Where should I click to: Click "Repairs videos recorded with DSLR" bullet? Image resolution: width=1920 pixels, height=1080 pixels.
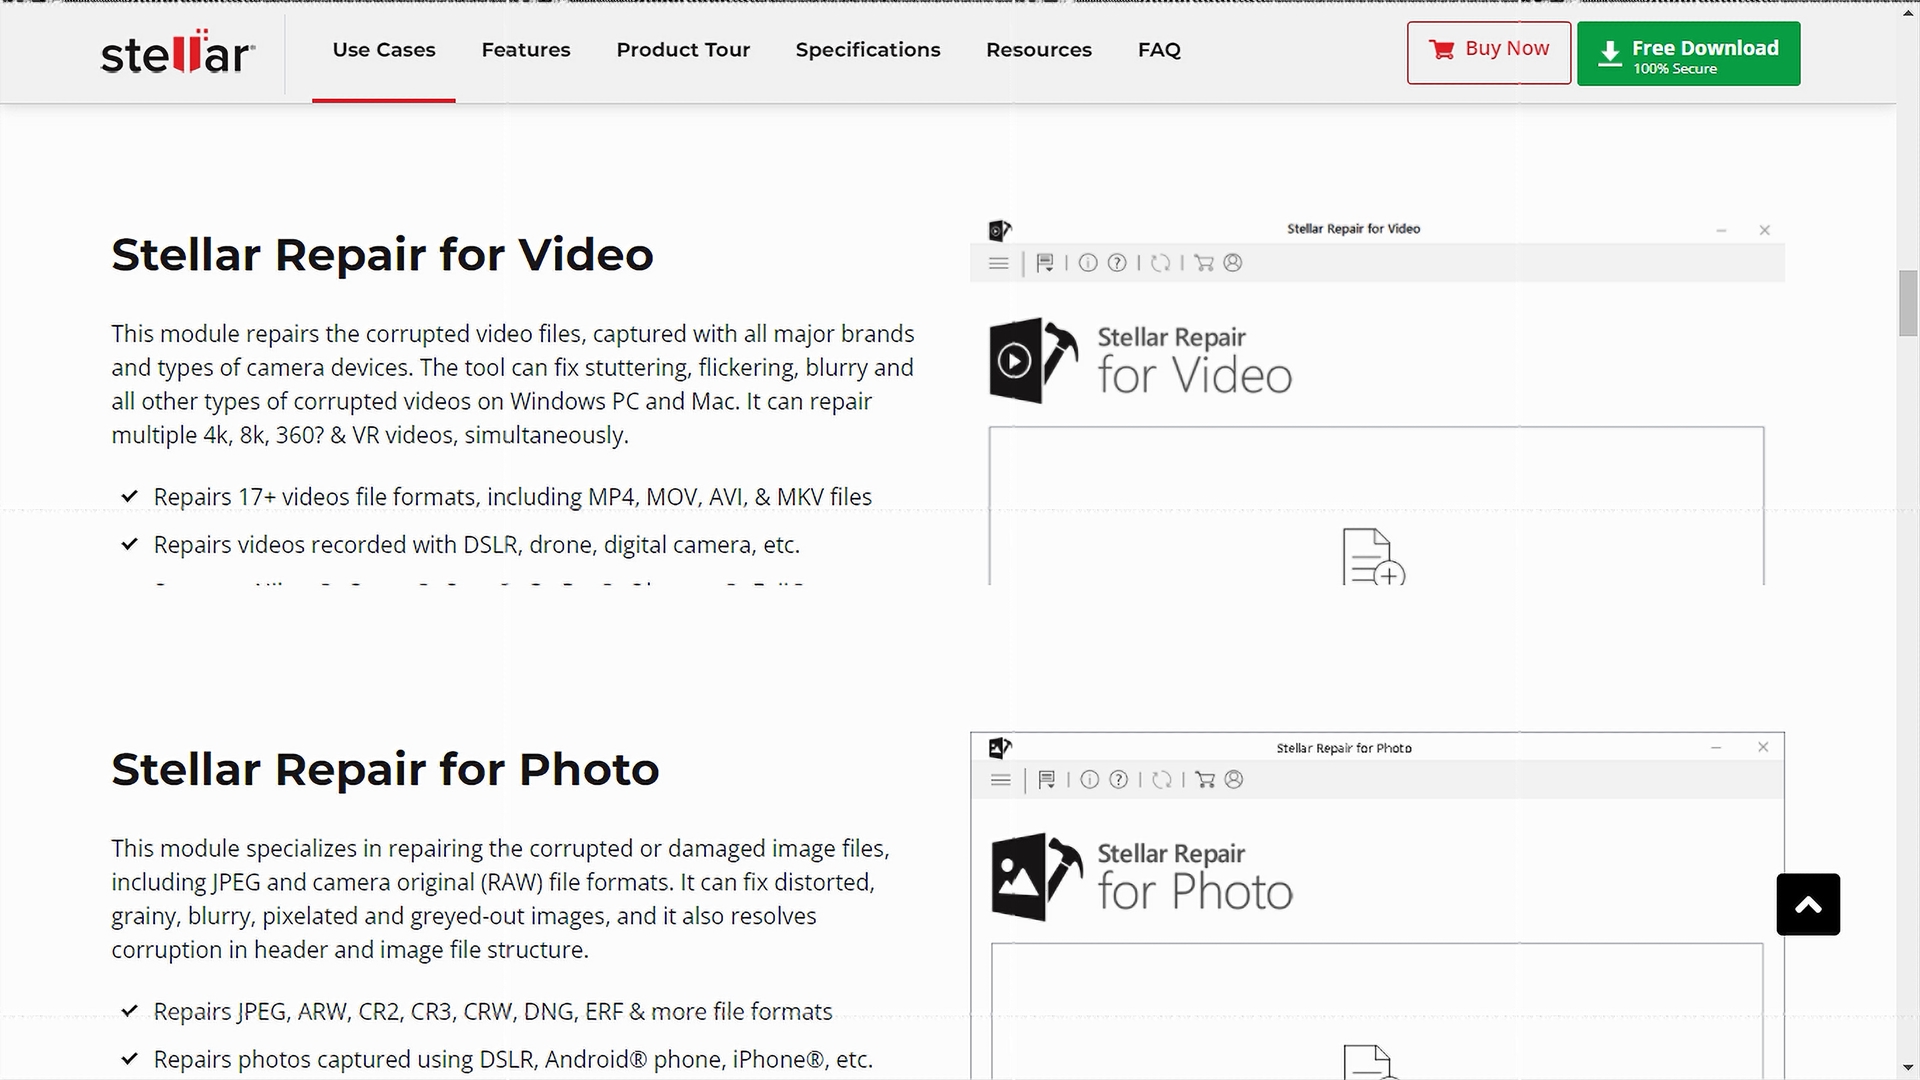coord(476,545)
